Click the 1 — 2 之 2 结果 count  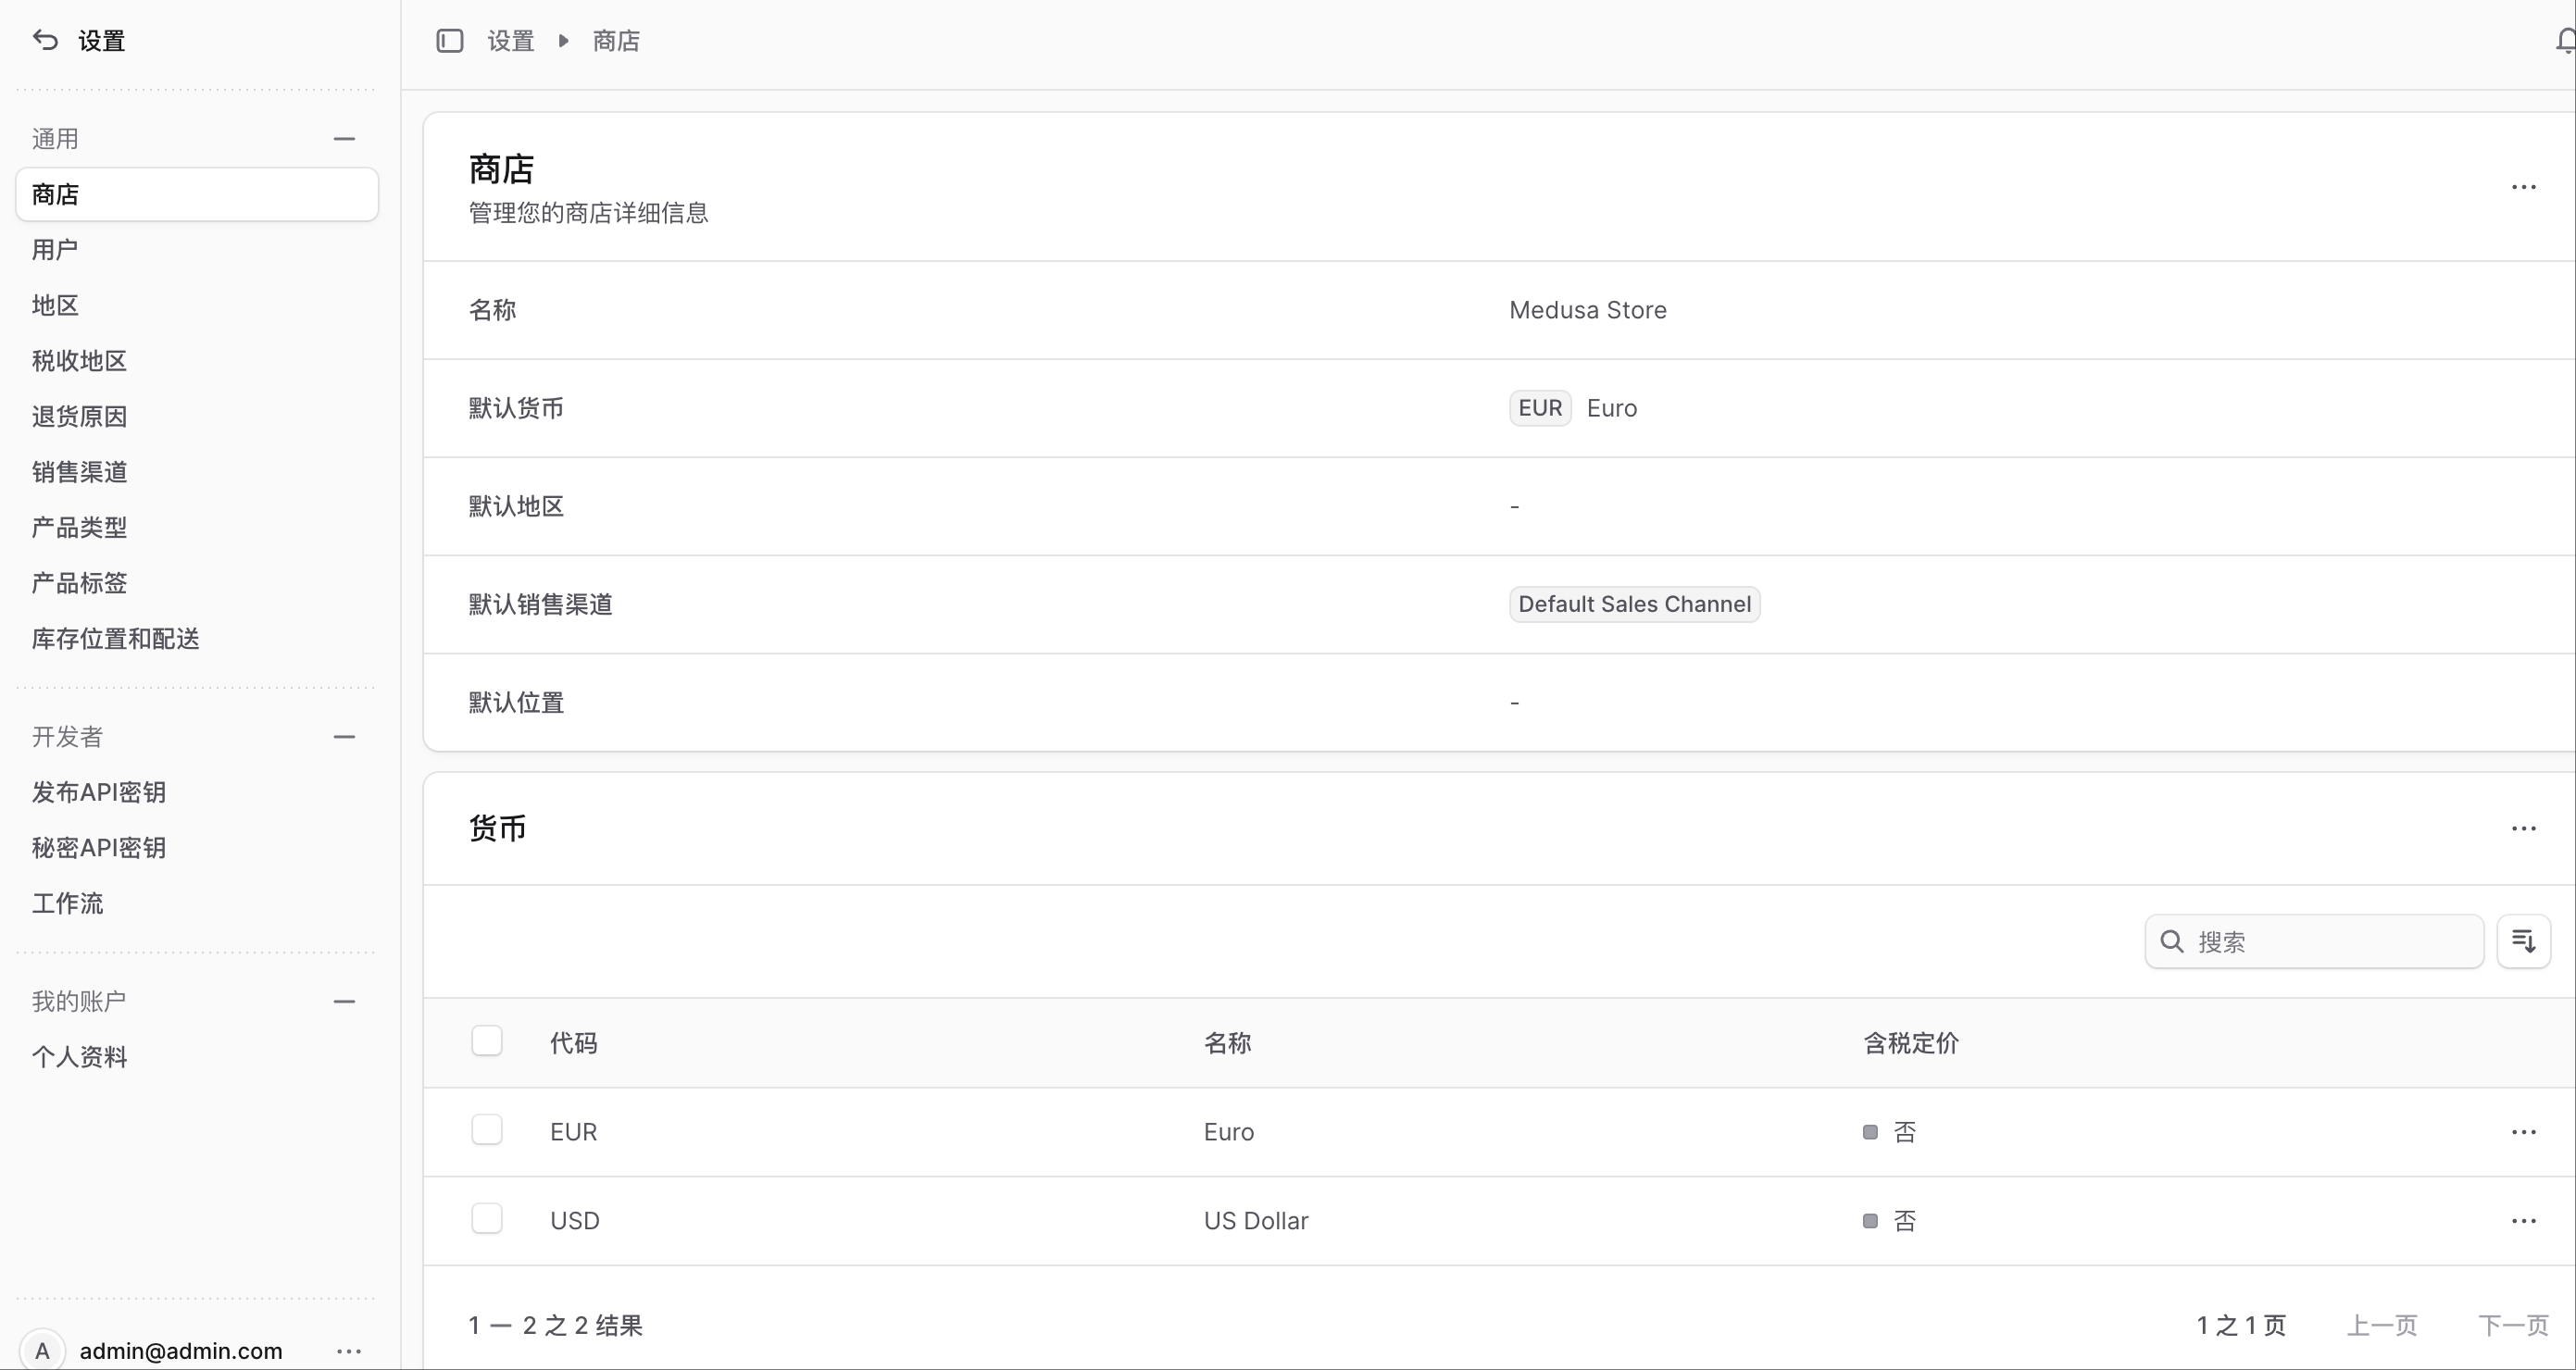[x=556, y=1325]
